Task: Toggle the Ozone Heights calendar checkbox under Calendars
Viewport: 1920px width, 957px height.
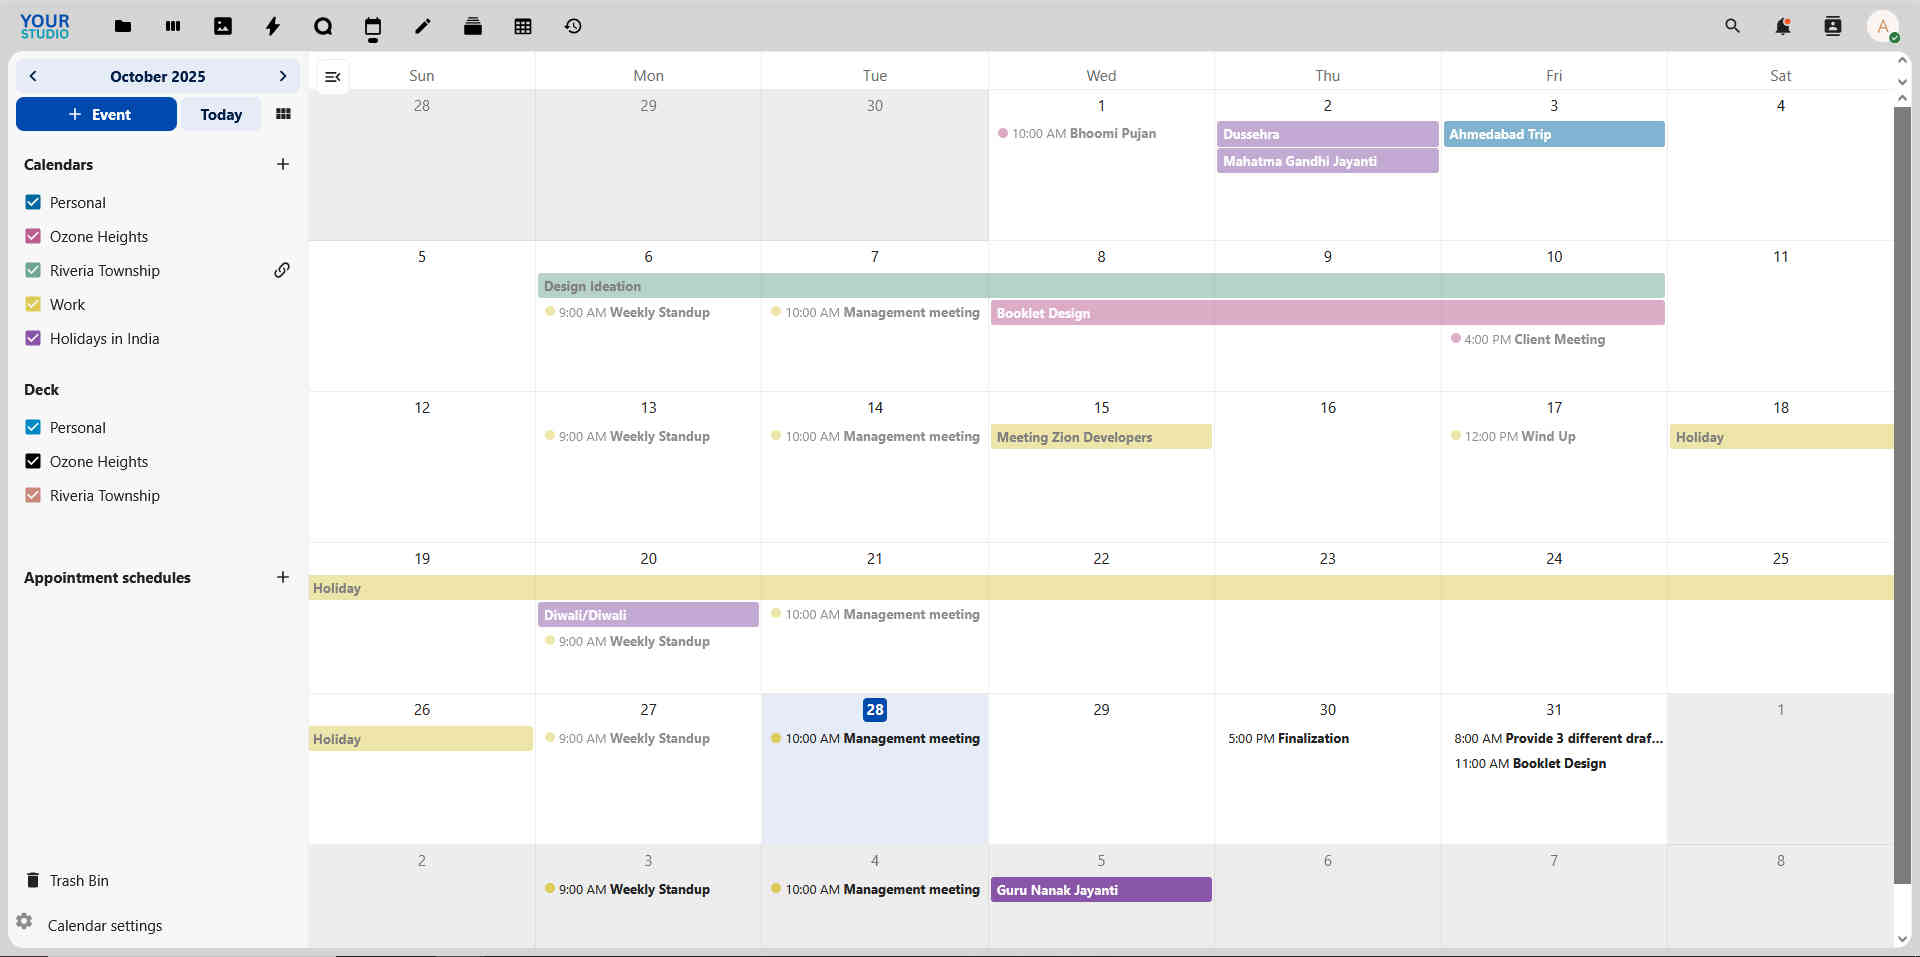Action: coord(33,236)
